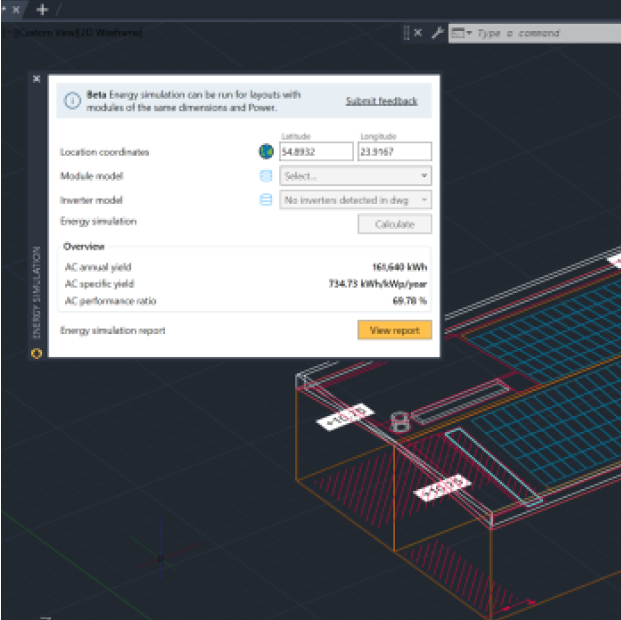Select the AC specific yield value
621x620 pixels.
pyautogui.click(x=377, y=284)
